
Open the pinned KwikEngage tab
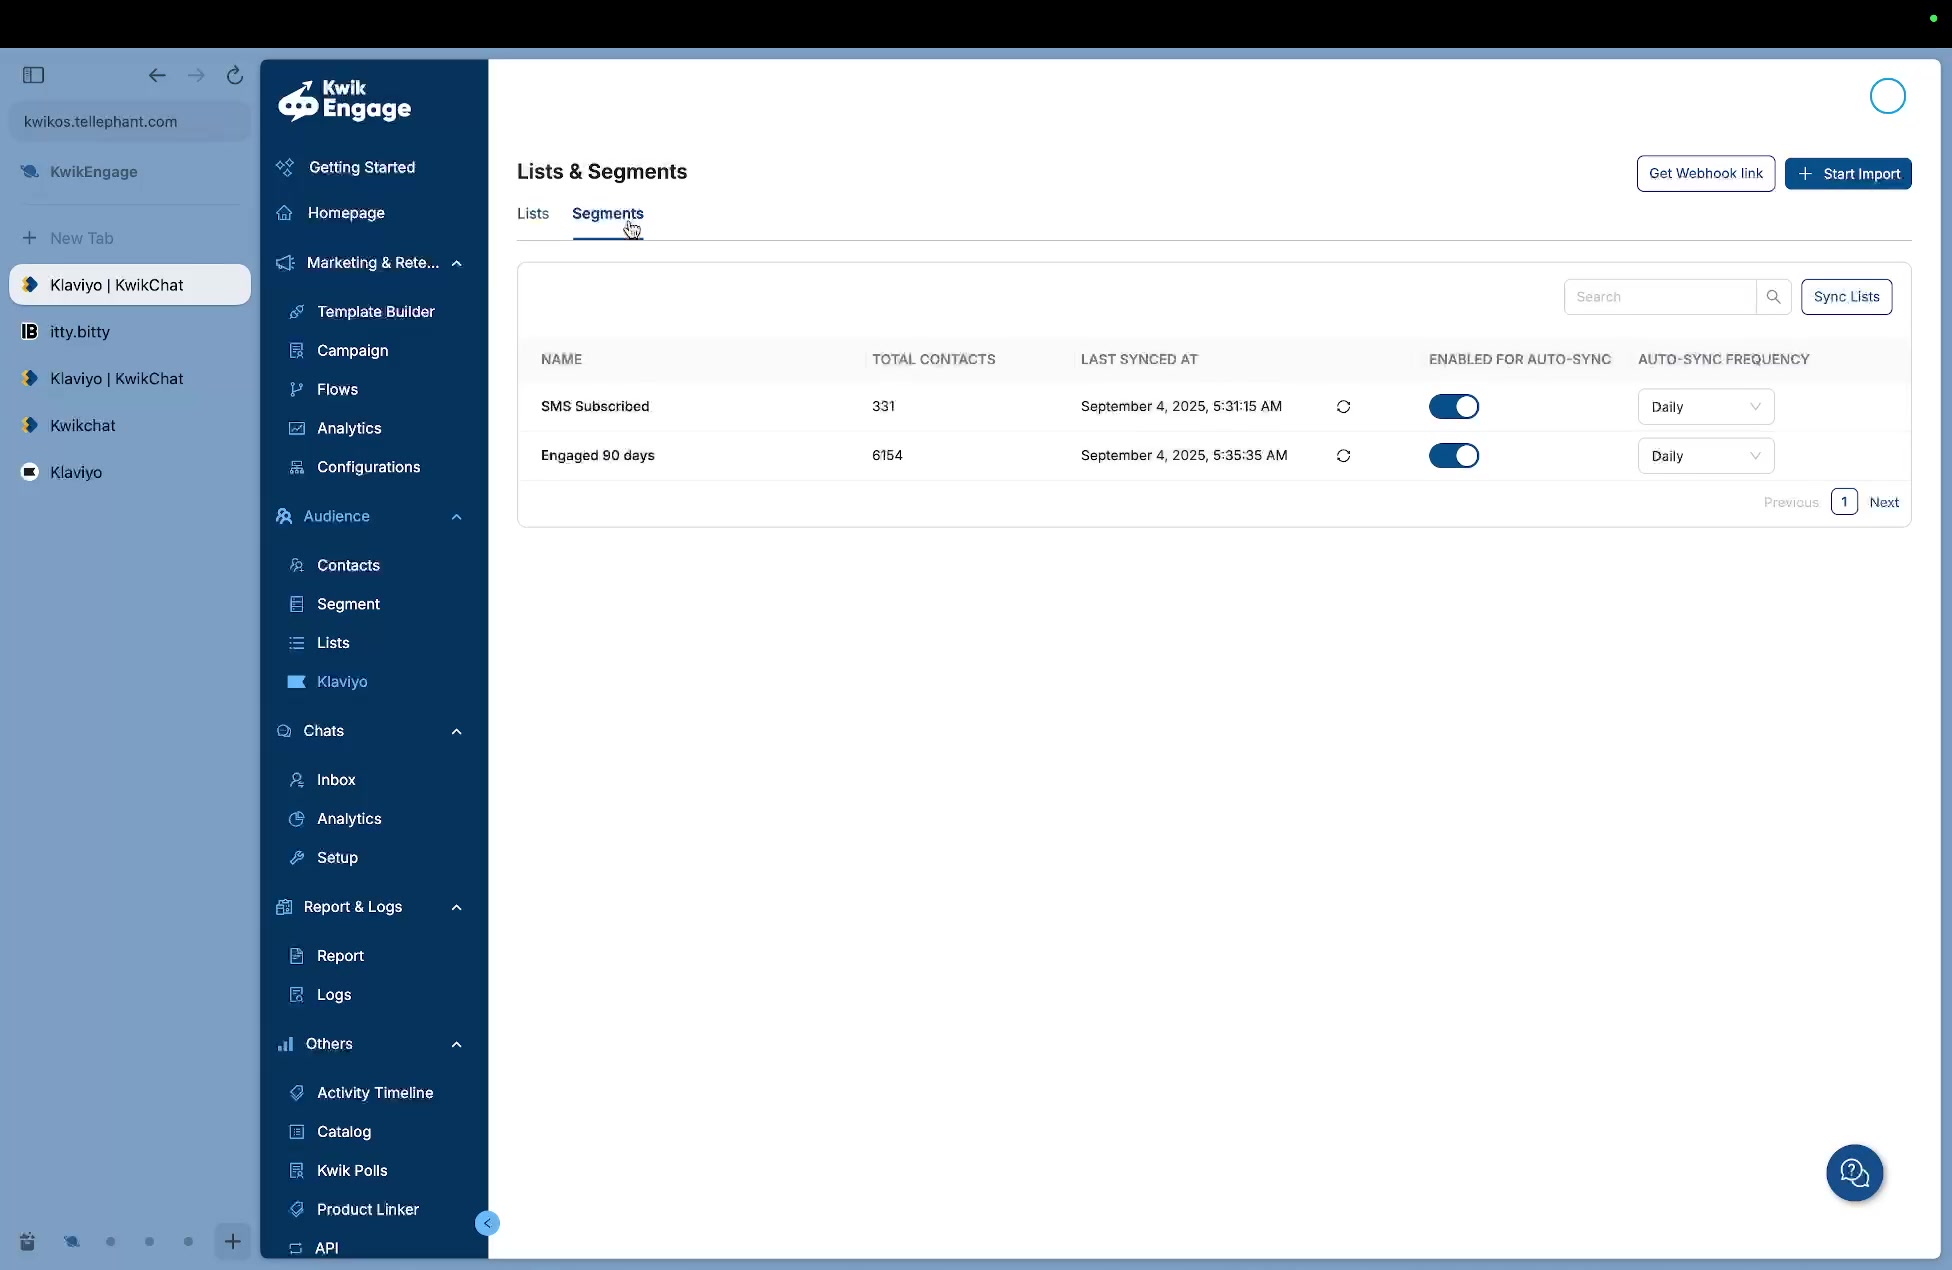[x=130, y=172]
